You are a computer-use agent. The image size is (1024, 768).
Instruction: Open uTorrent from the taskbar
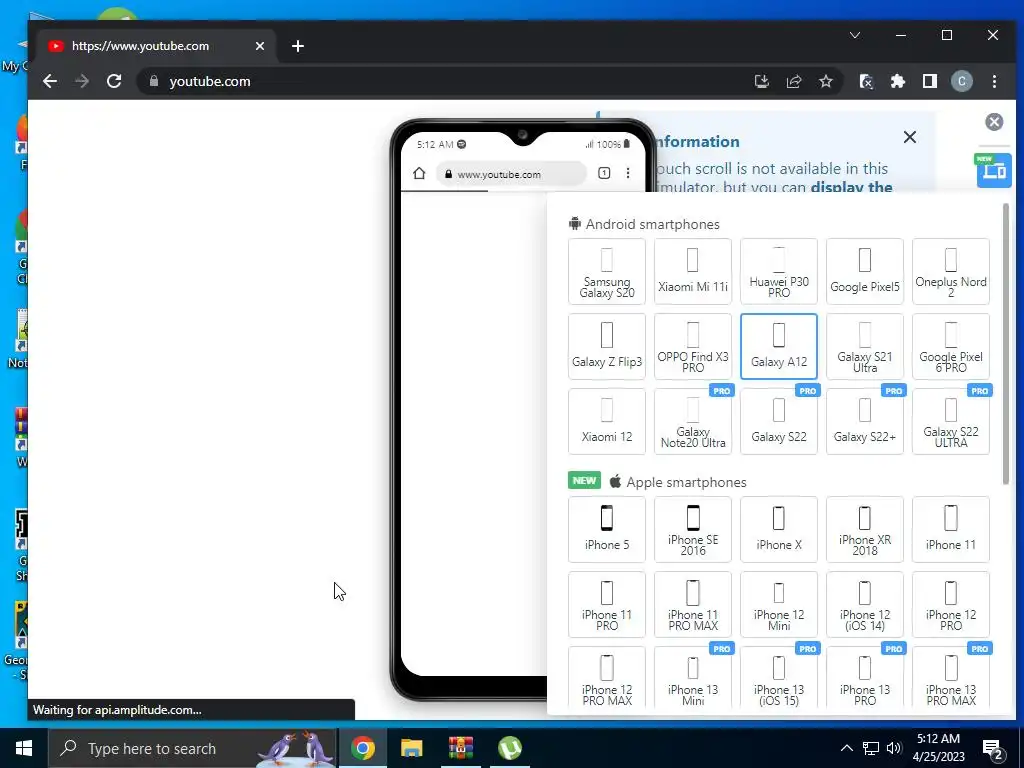tap(509, 748)
